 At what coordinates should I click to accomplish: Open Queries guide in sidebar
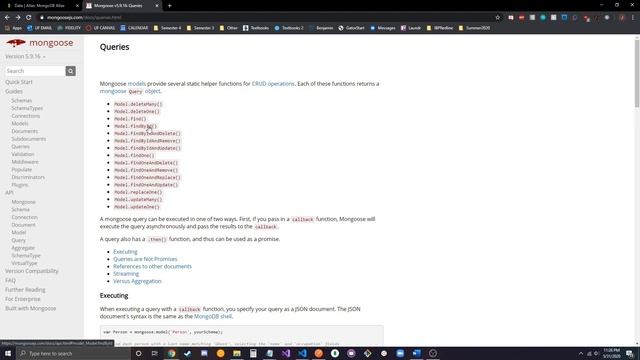pos(20,147)
